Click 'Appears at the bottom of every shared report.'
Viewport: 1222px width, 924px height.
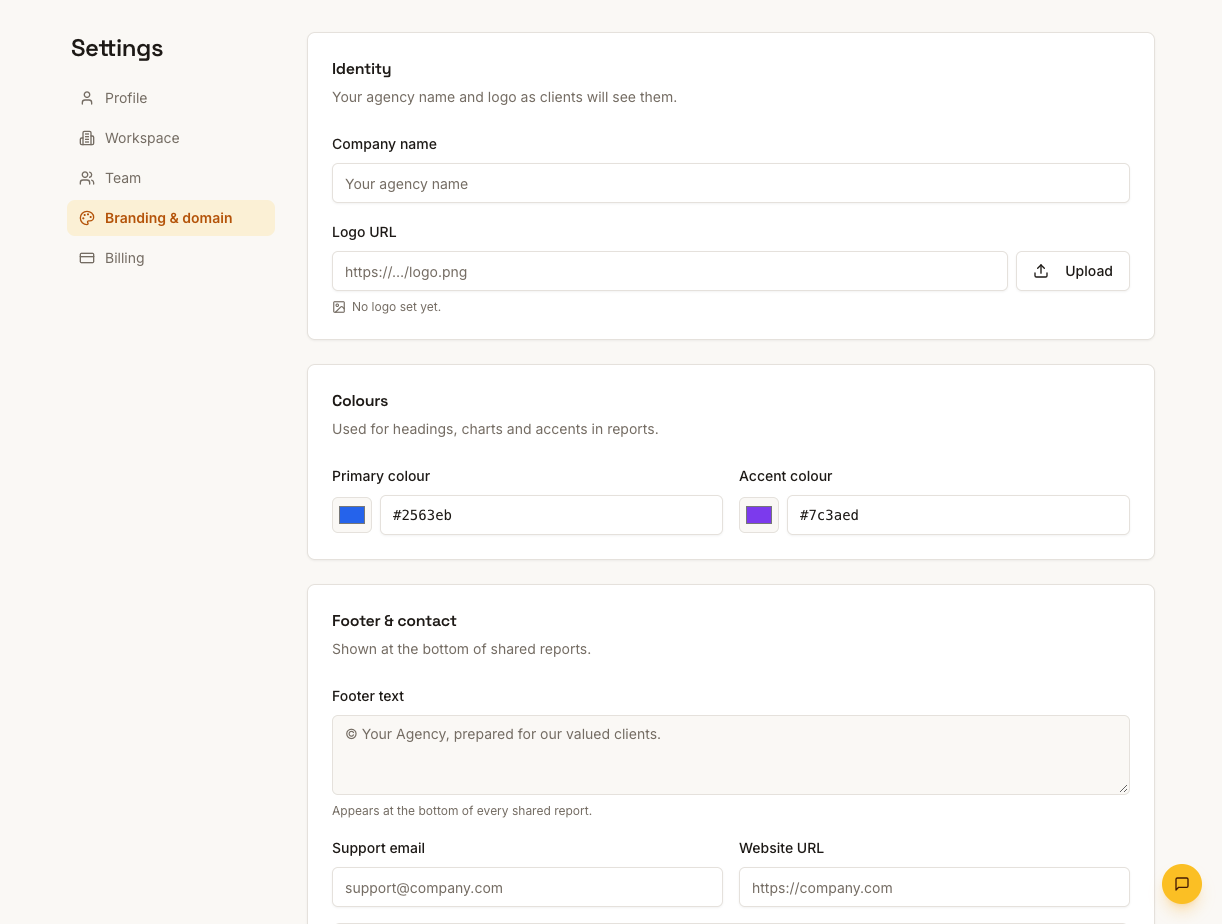tap(462, 811)
